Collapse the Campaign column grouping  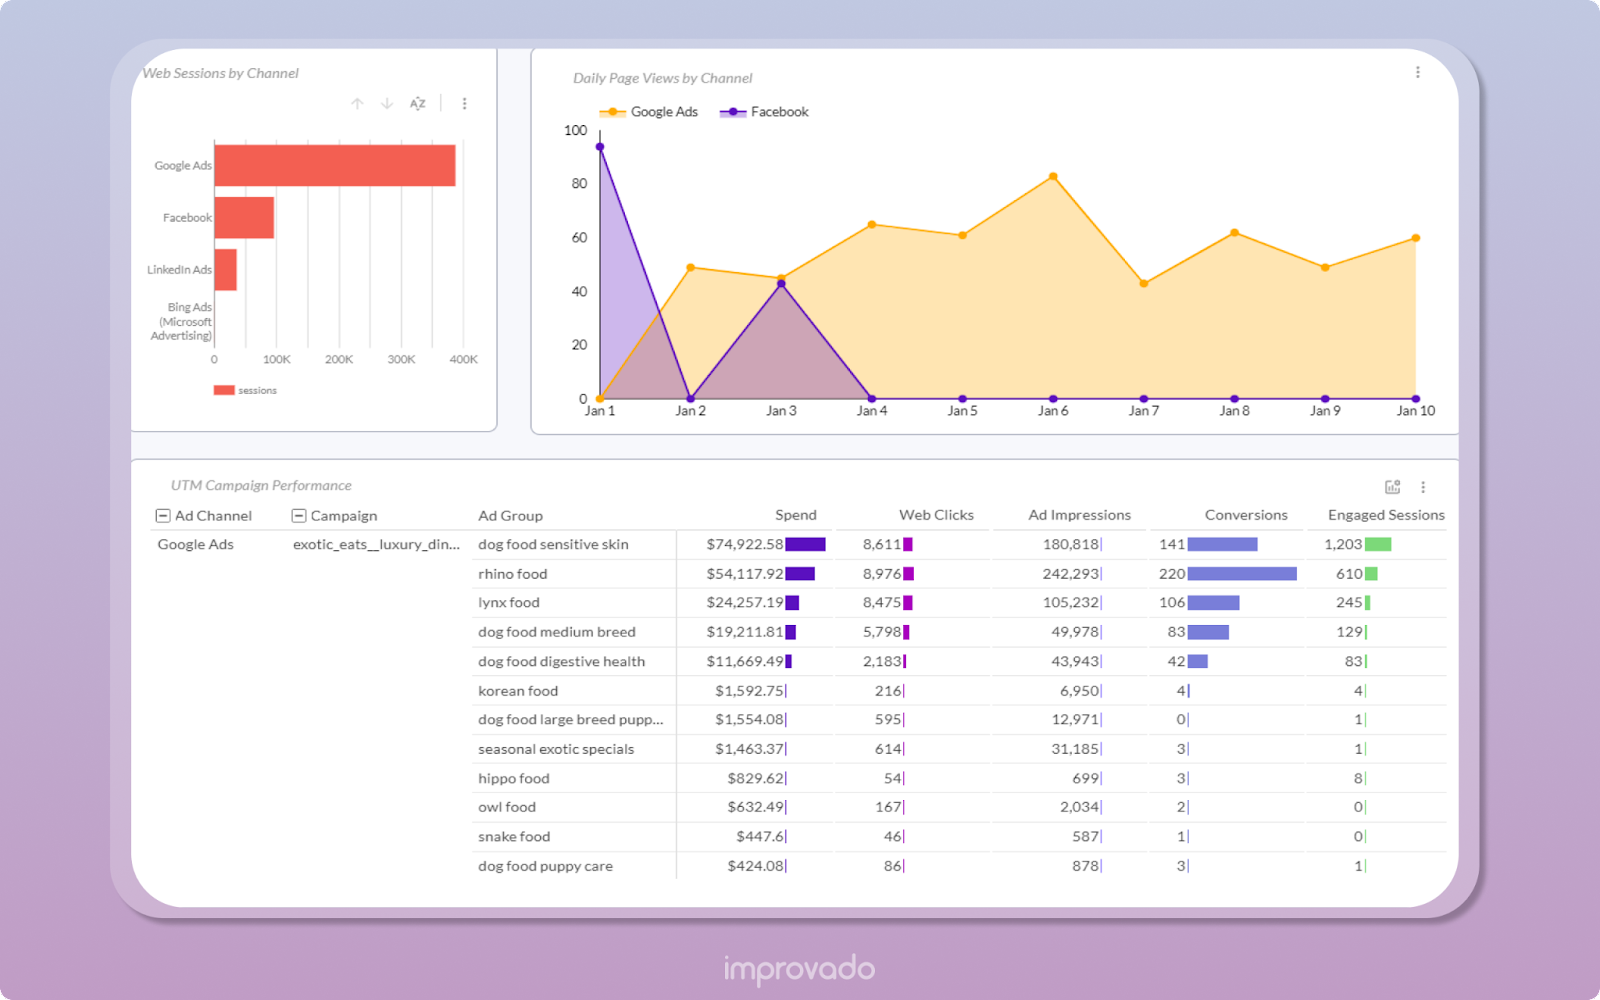[x=298, y=515]
